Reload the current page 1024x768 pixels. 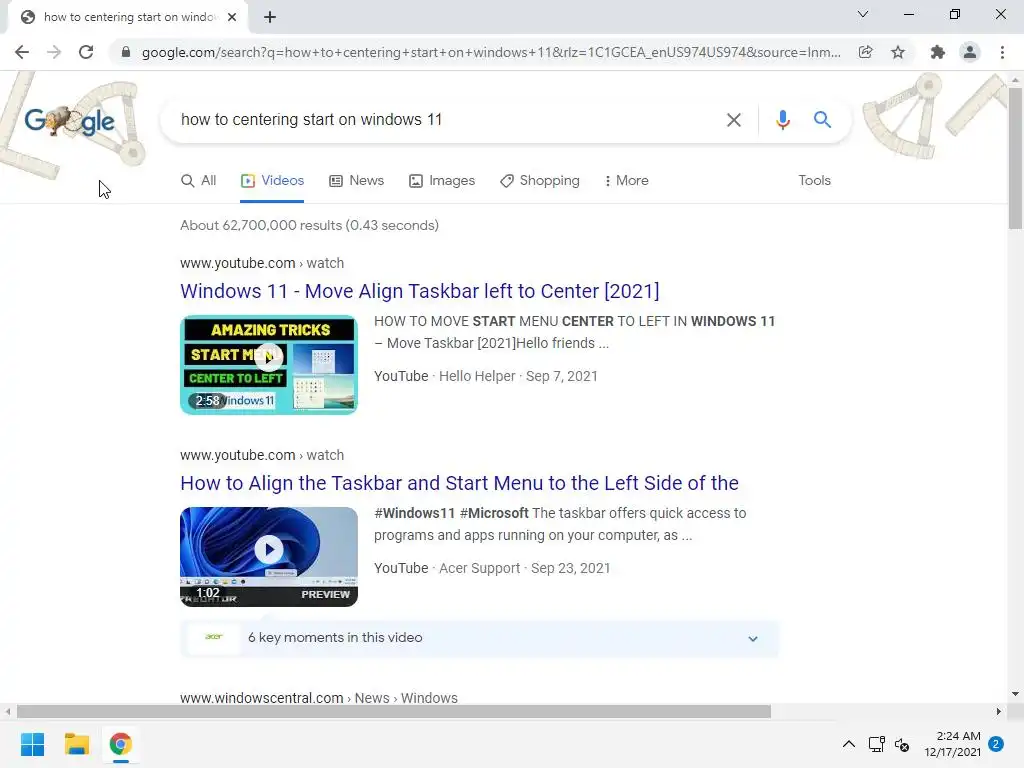tap(86, 52)
